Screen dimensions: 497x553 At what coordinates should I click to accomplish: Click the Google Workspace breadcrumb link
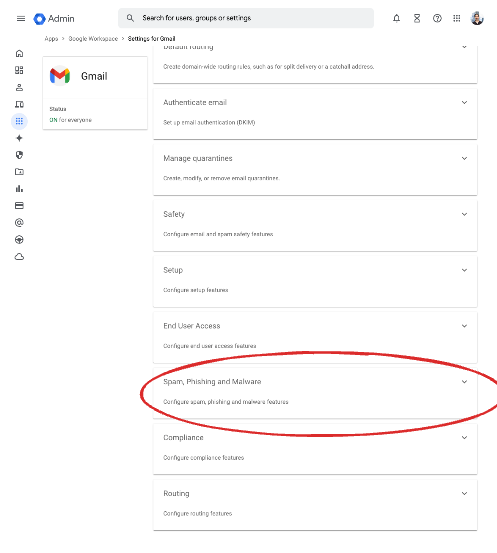[x=93, y=39]
